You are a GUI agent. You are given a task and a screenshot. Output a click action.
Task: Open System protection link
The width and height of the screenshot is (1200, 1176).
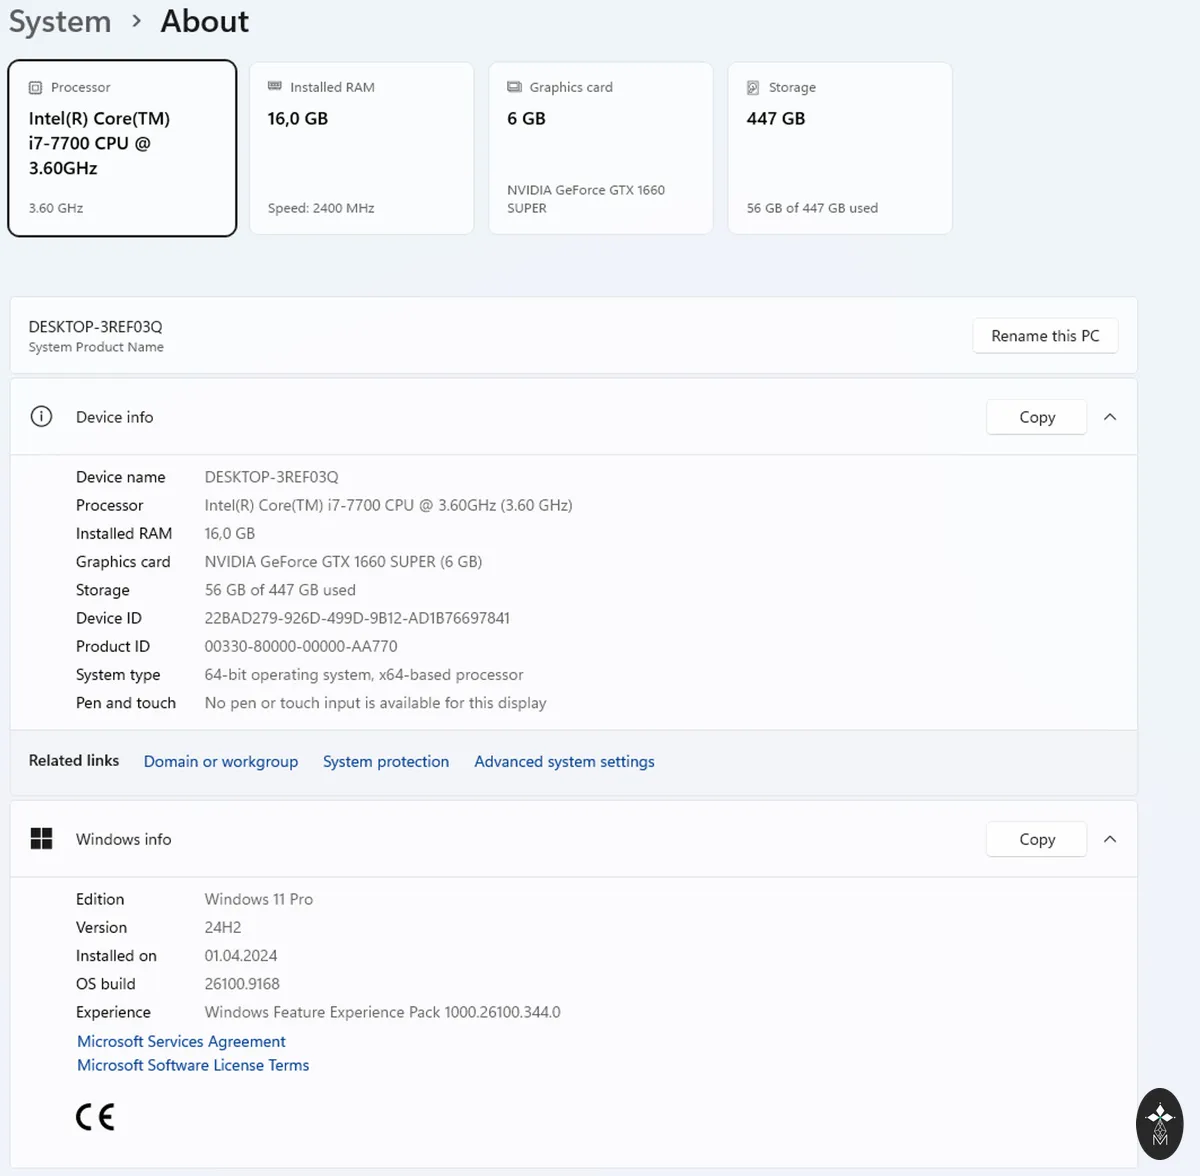click(386, 761)
